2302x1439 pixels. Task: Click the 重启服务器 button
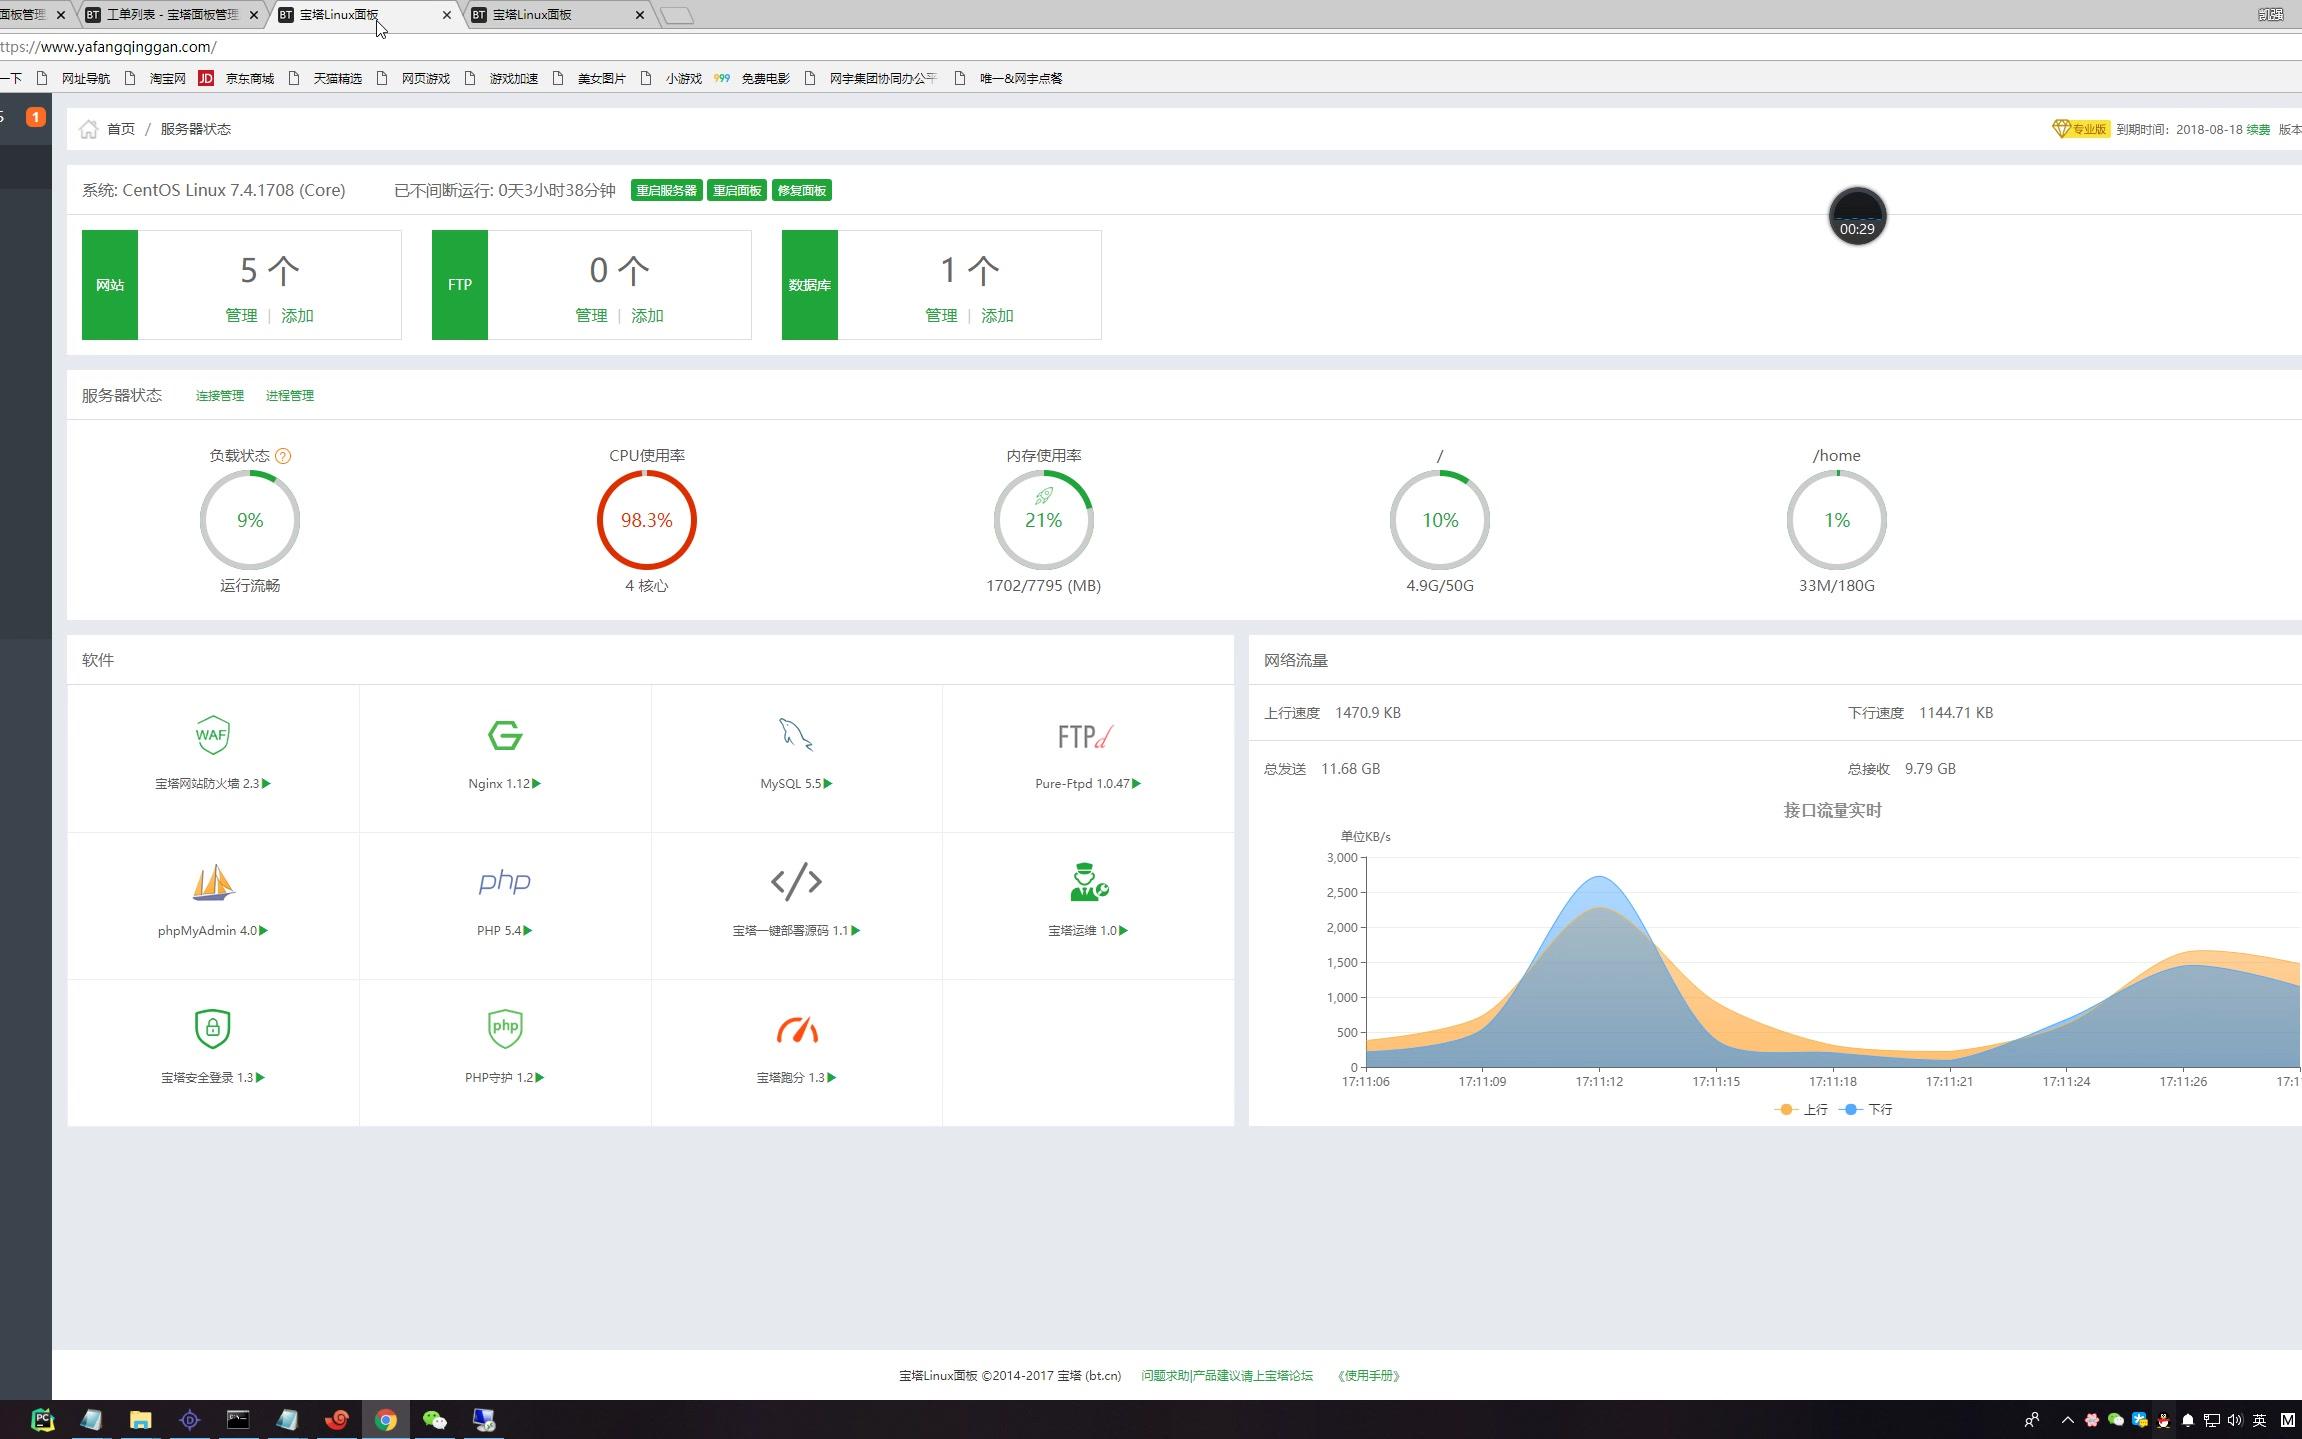666,191
